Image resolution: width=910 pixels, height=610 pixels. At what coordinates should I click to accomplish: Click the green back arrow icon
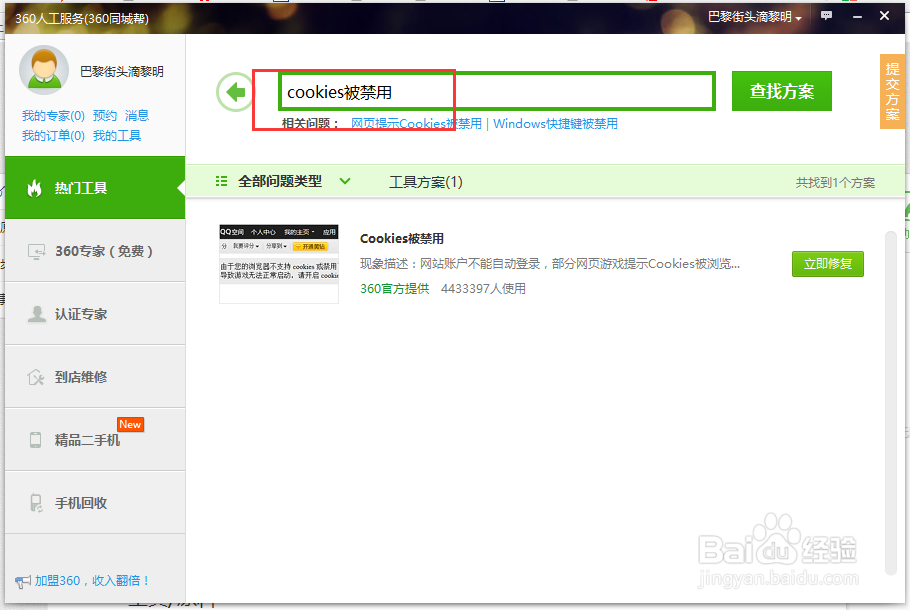coord(235,92)
